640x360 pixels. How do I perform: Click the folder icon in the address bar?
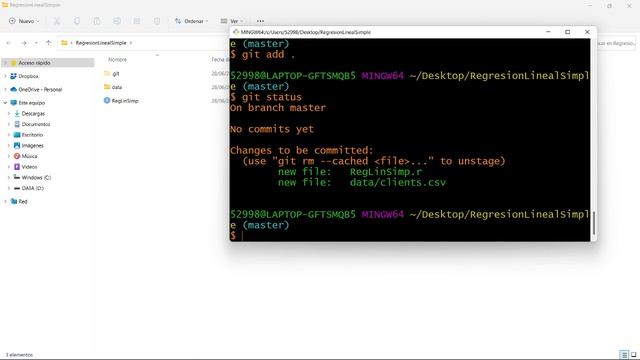coord(64,43)
